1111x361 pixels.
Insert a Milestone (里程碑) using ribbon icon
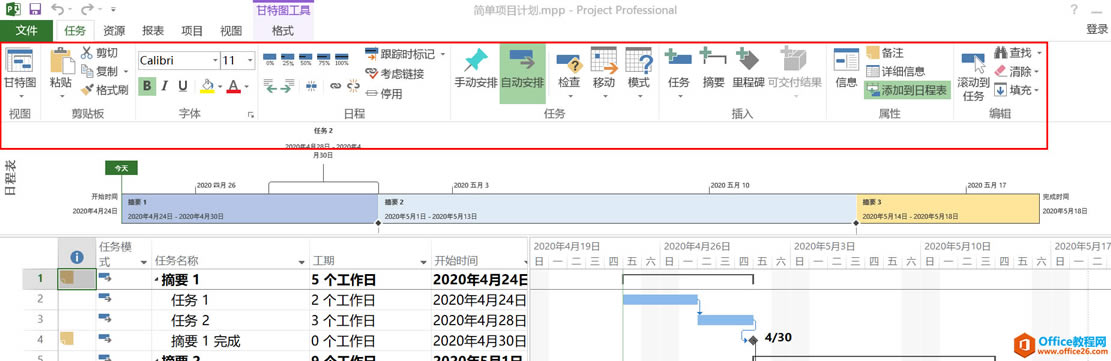(x=748, y=68)
